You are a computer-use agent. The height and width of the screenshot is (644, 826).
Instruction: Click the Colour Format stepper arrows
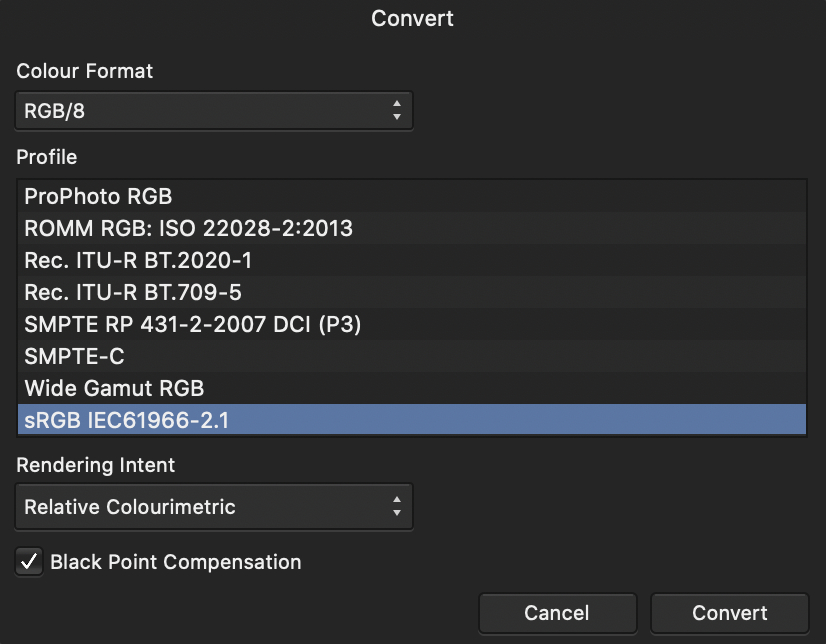[397, 110]
